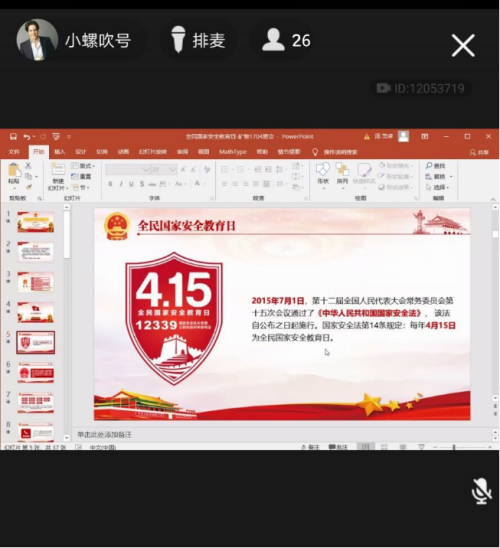Switch to the 插入 Insert tab
Image resolution: width=500 pixels, height=548 pixels.
coord(60,152)
